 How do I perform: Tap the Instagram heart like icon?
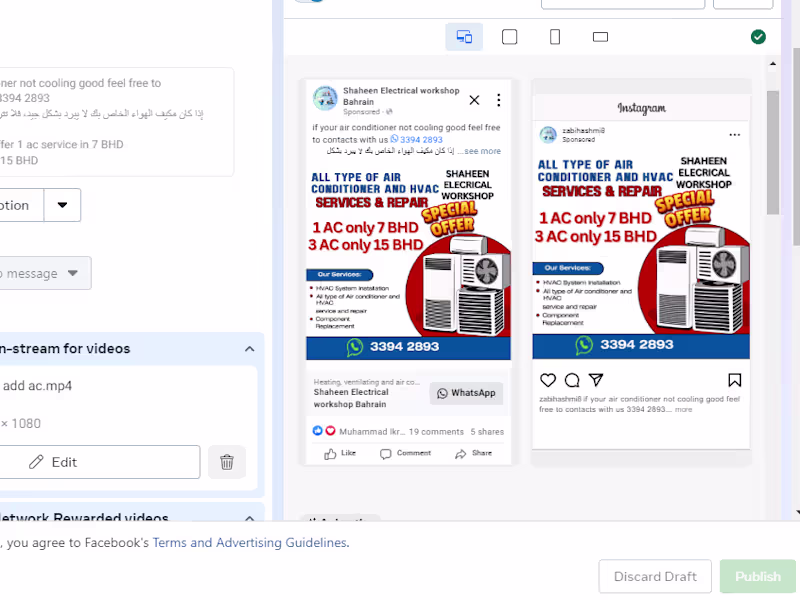547,380
